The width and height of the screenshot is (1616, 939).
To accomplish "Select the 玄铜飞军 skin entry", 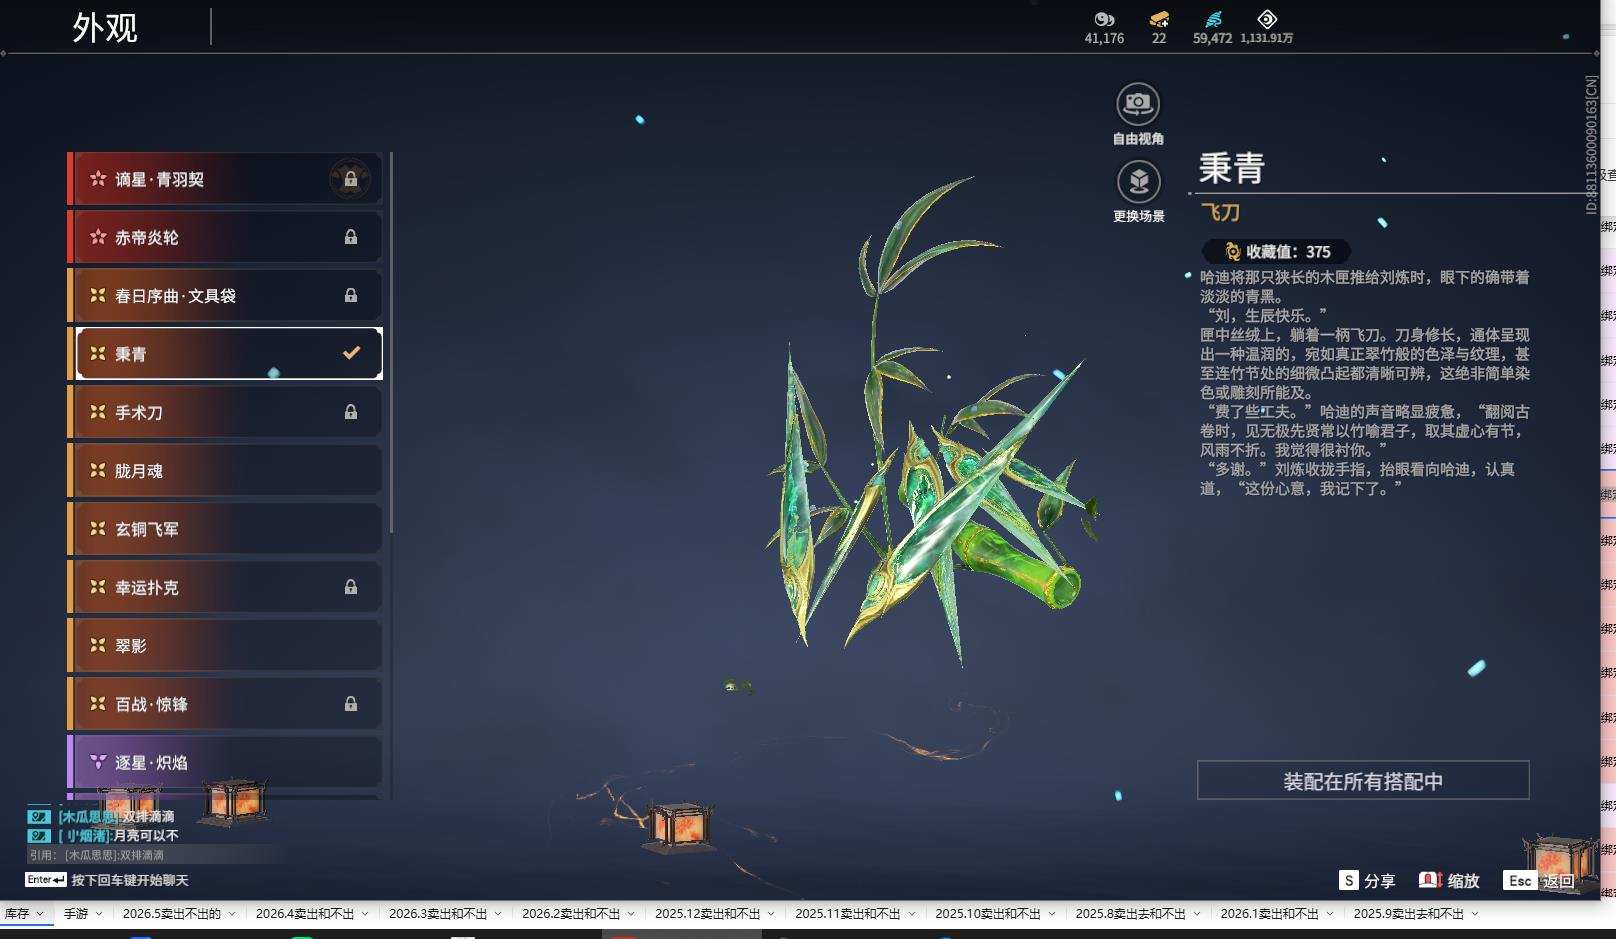I will tap(225, 529).
